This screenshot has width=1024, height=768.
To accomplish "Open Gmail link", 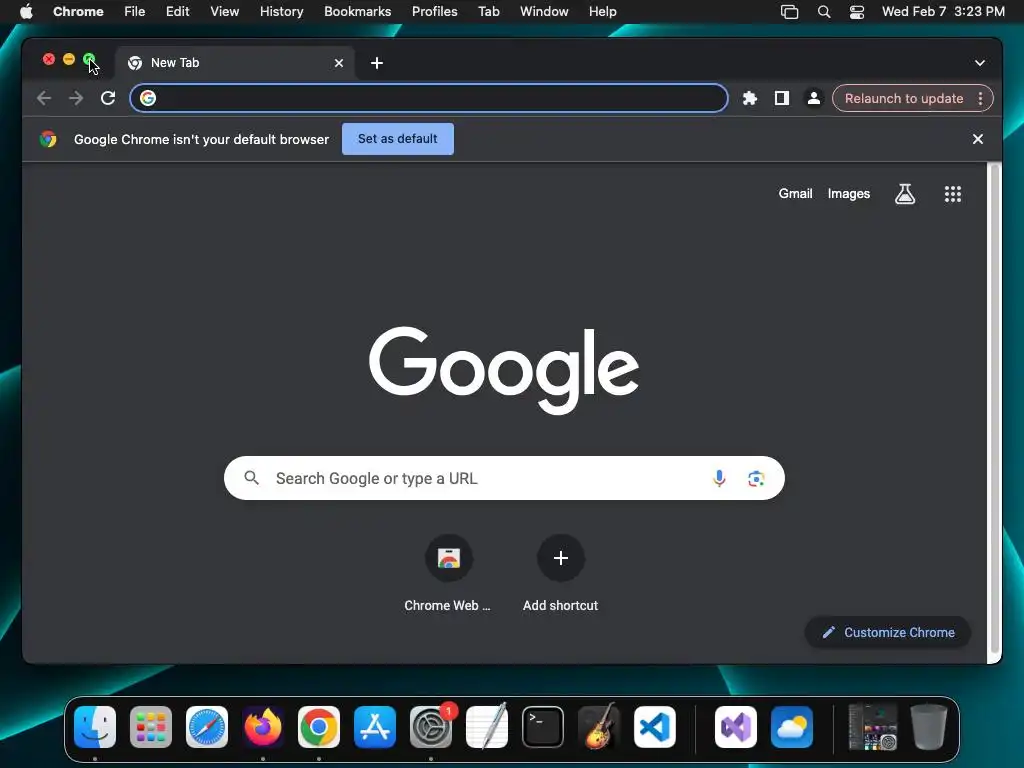I will tap(795, 194).
